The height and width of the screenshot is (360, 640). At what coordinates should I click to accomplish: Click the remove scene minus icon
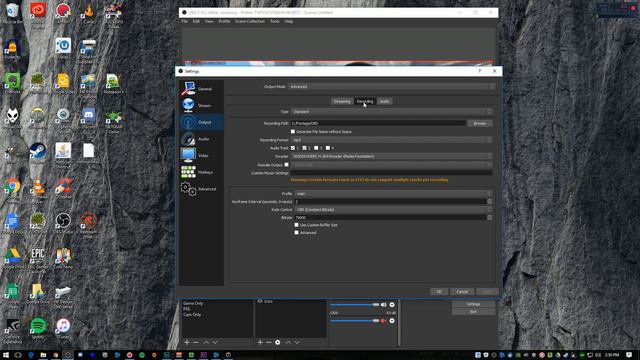click(196, 342)
